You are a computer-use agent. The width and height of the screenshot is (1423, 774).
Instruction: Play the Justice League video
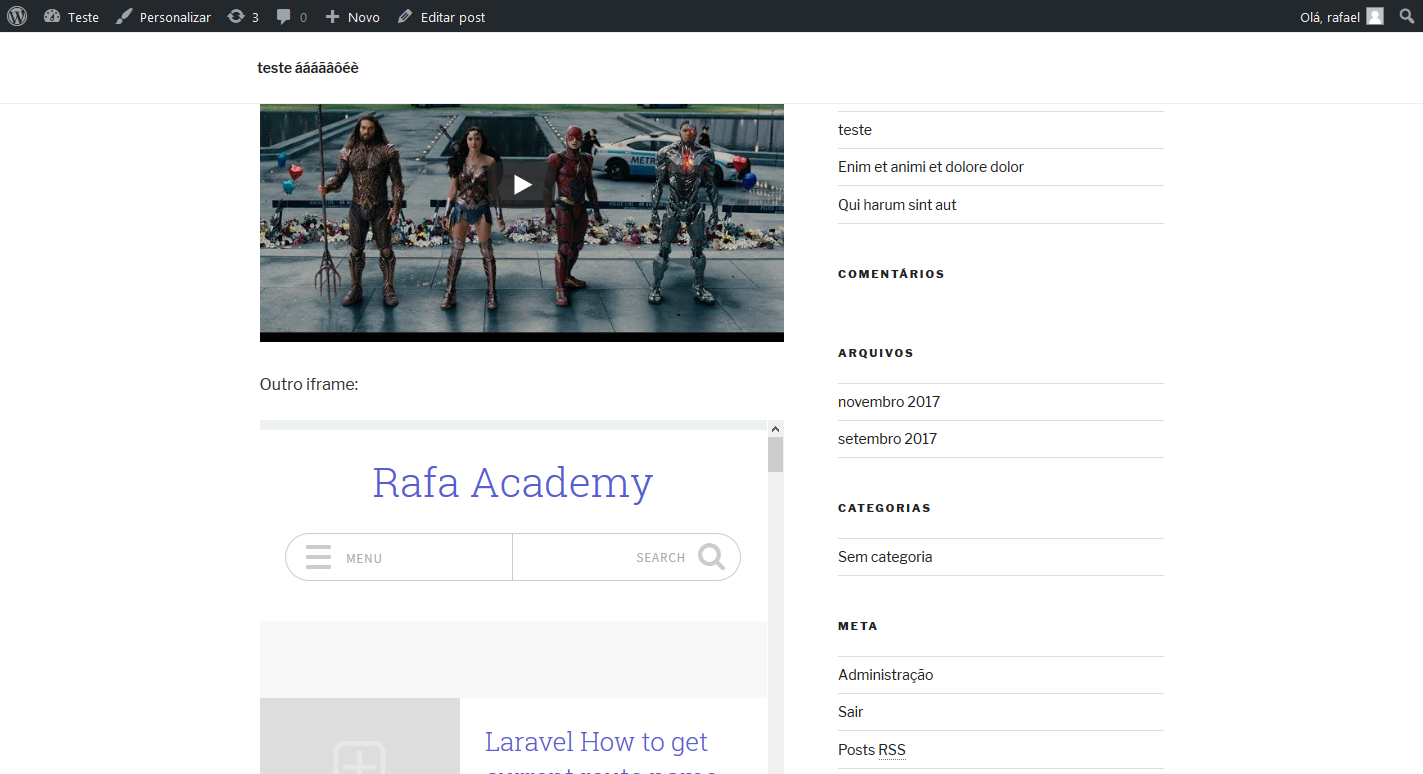pyautogui.click(x=522, y=184)
